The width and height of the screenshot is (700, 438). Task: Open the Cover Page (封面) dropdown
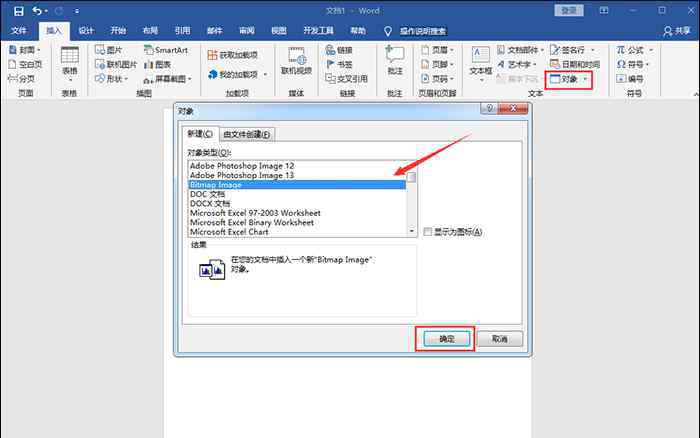pos(38,50)
